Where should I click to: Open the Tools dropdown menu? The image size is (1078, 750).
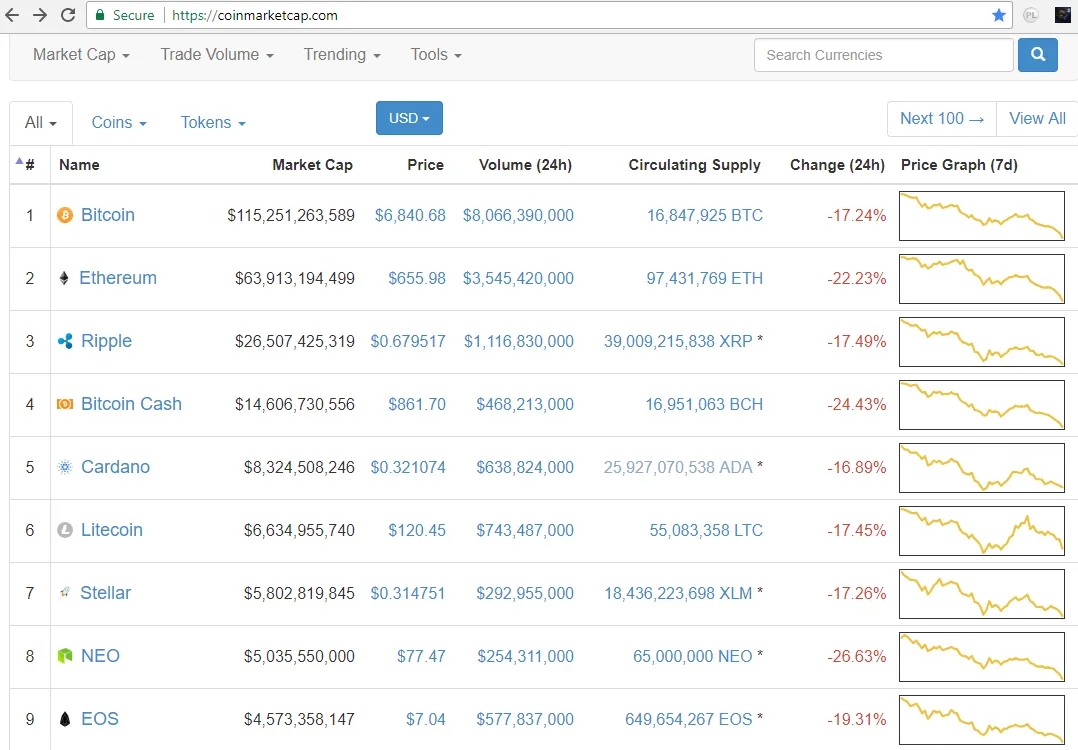click(x=436, y=54)
